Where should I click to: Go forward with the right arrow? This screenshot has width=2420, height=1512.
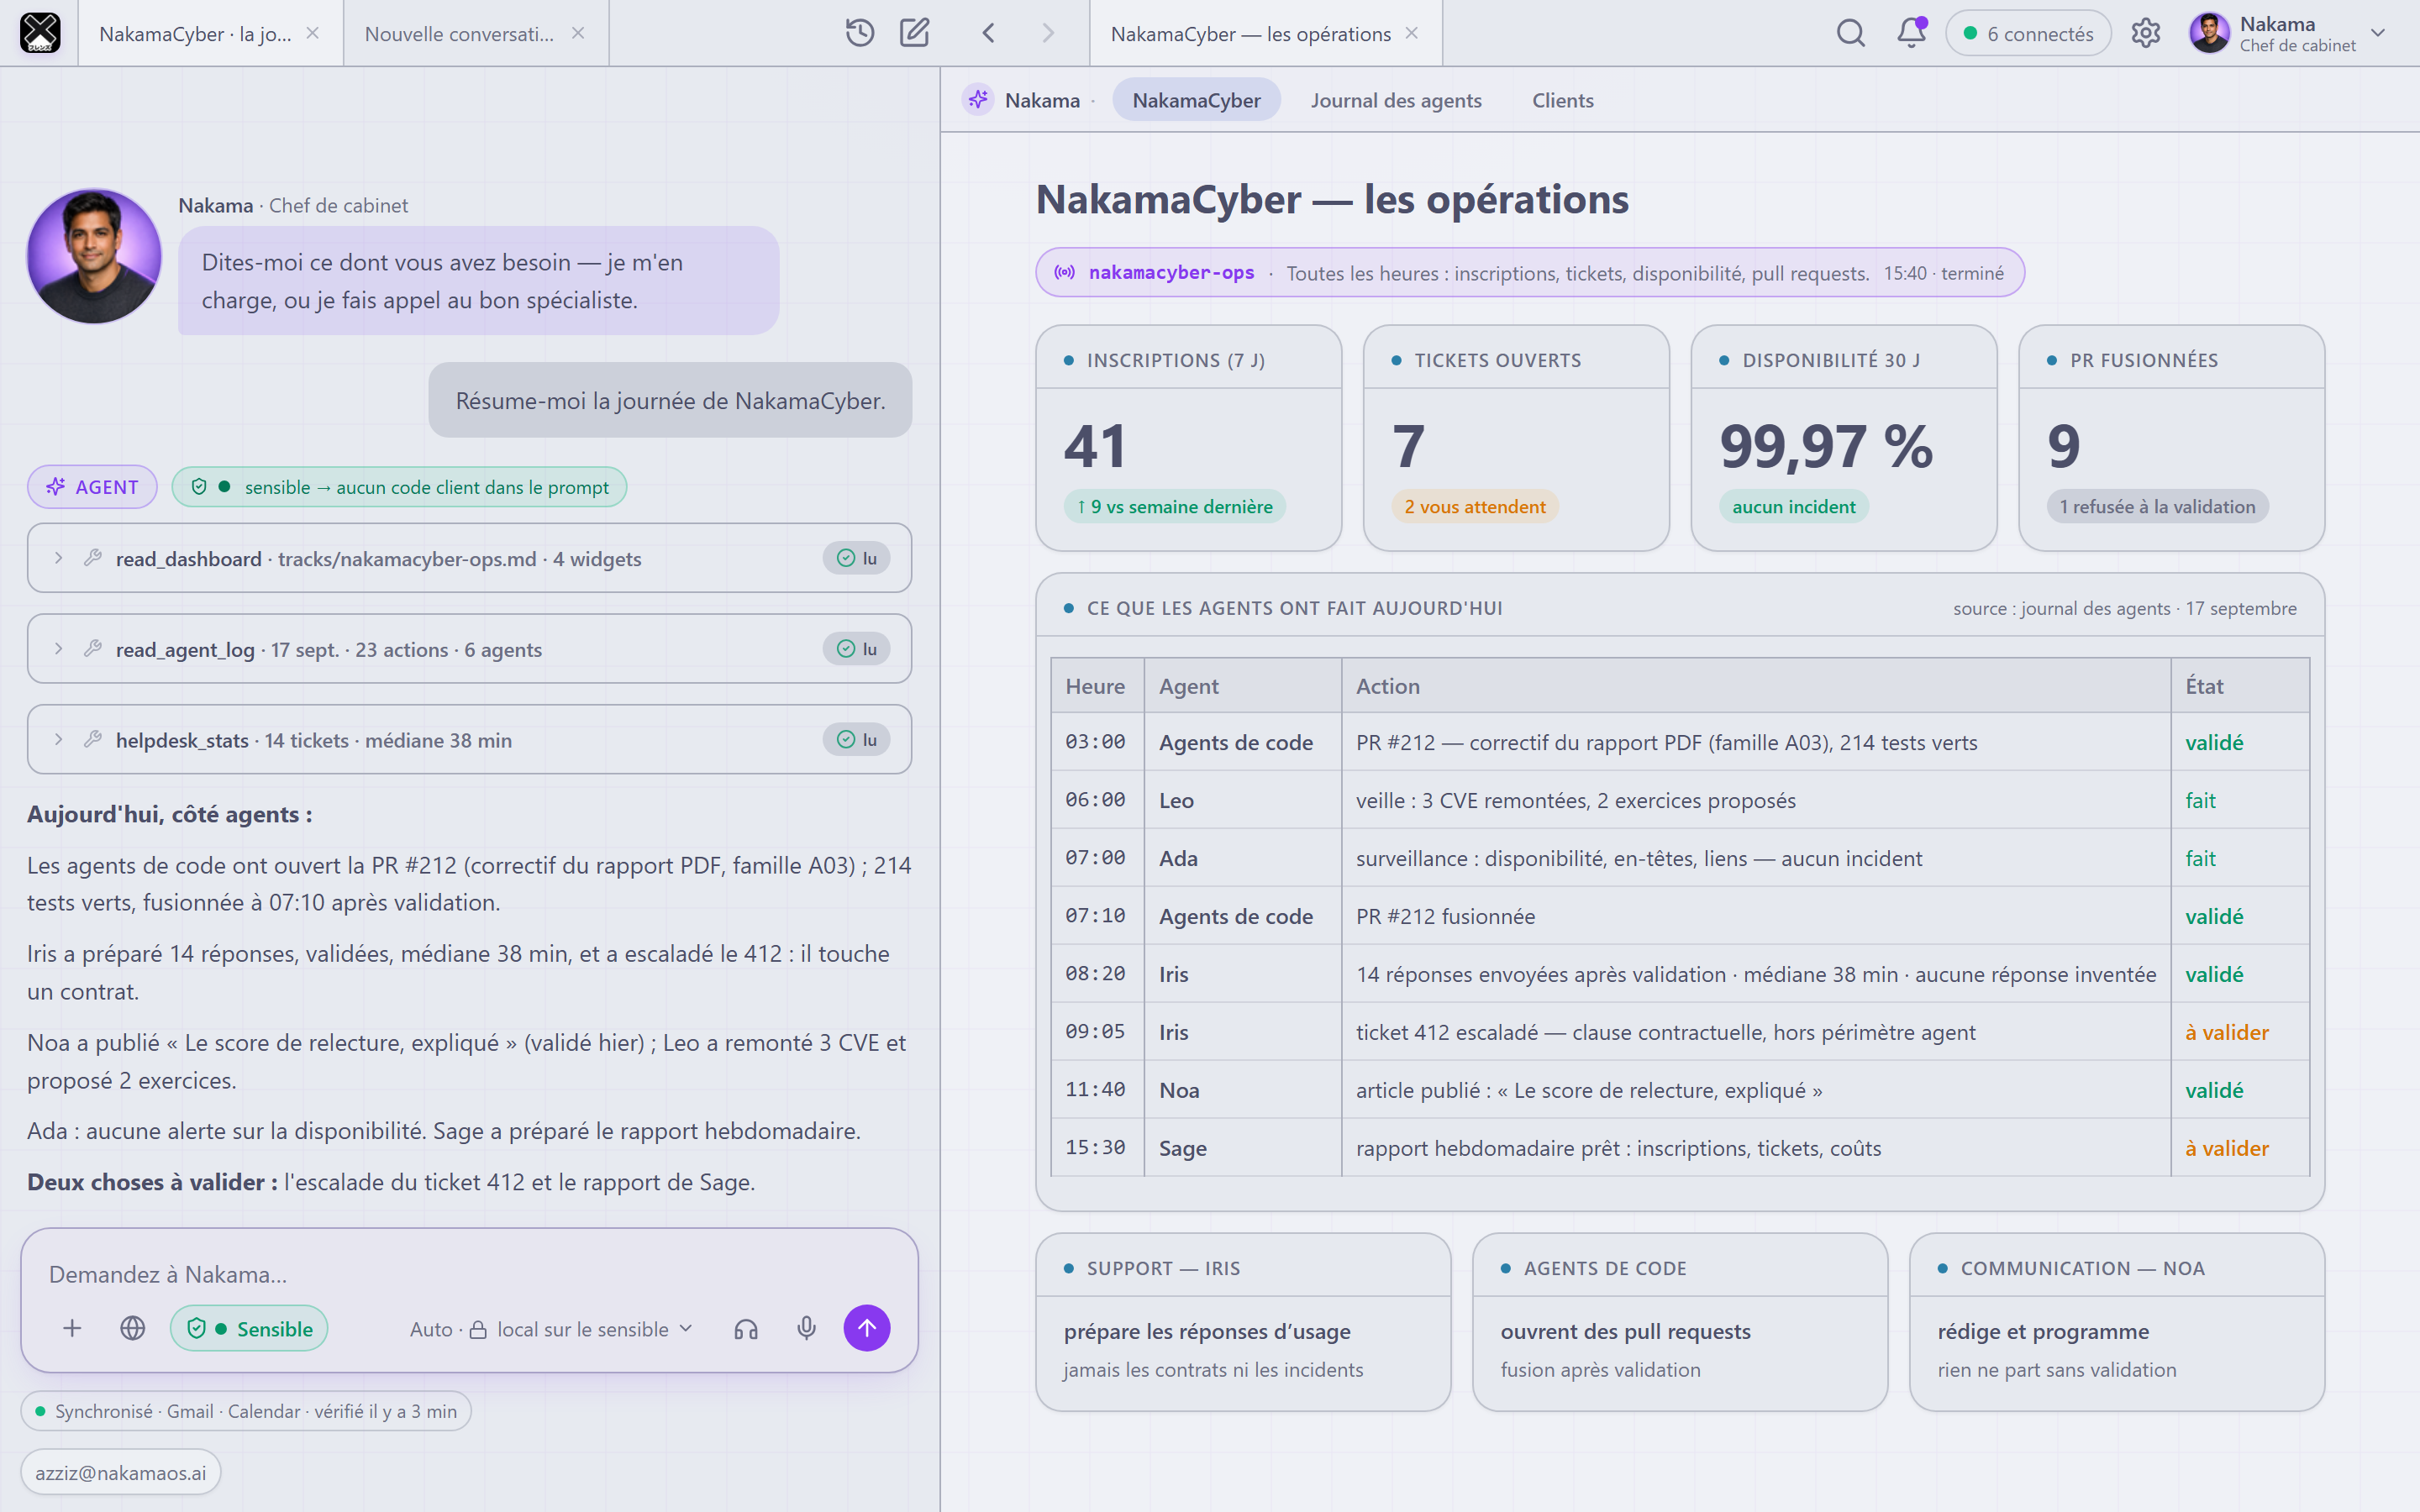(1048, 33)
